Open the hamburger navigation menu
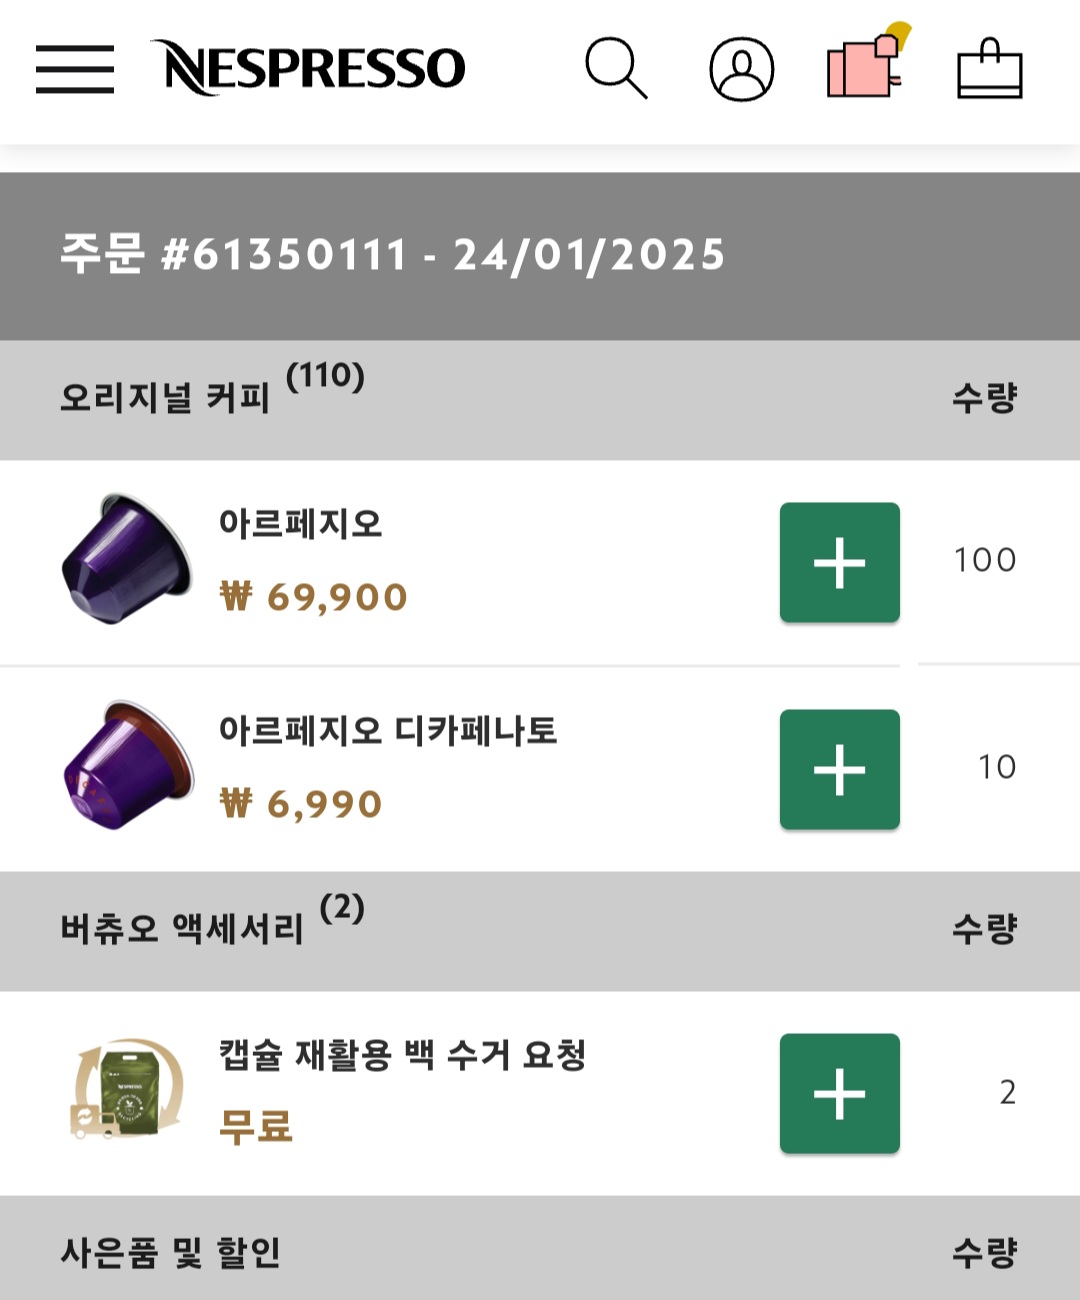The width and height of the screenshot is (1080, 1300). [75, 69]
